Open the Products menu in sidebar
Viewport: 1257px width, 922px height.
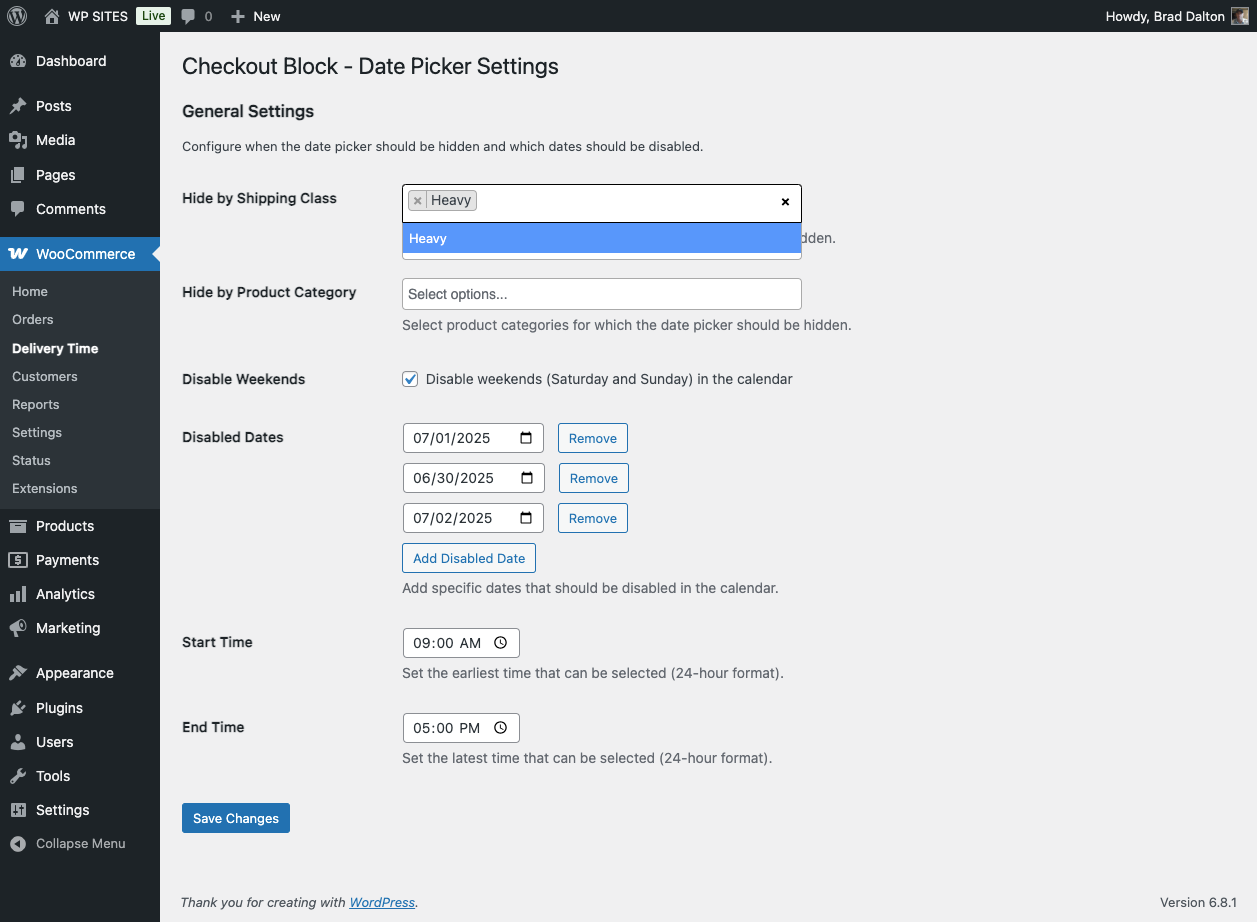(65, 526)
